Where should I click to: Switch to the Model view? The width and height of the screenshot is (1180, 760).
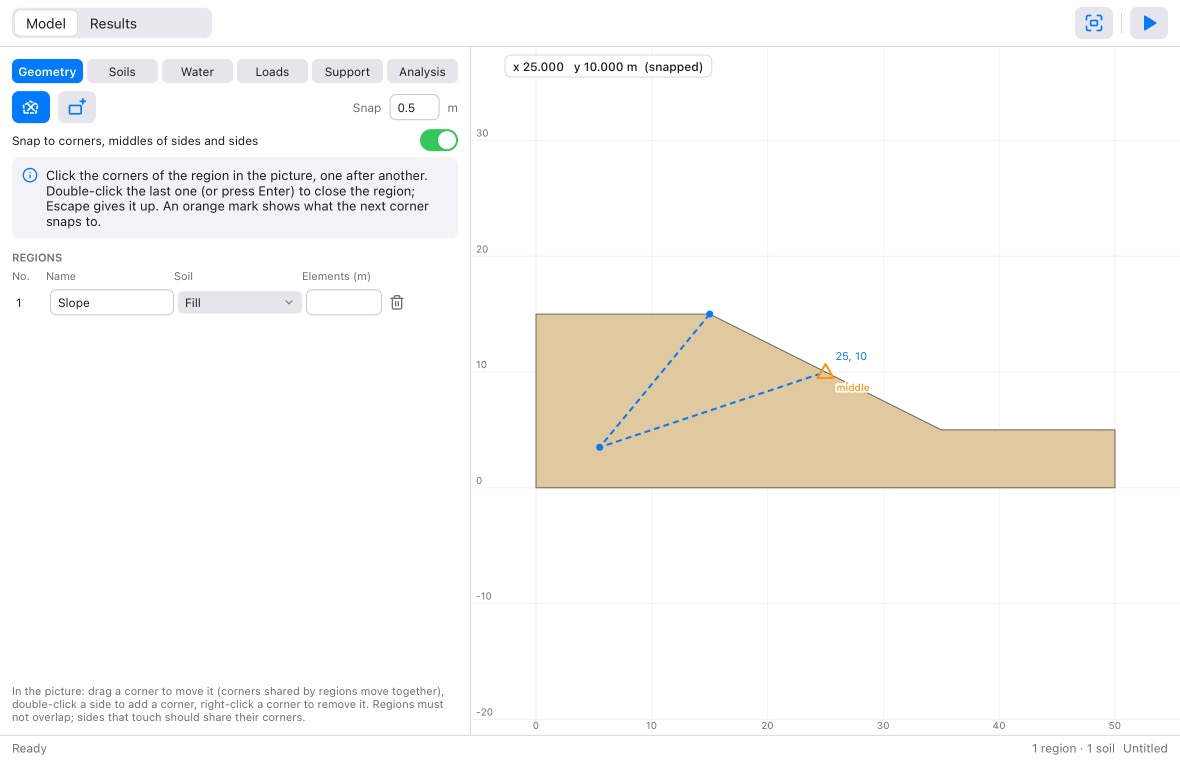(x=46, y=23)
